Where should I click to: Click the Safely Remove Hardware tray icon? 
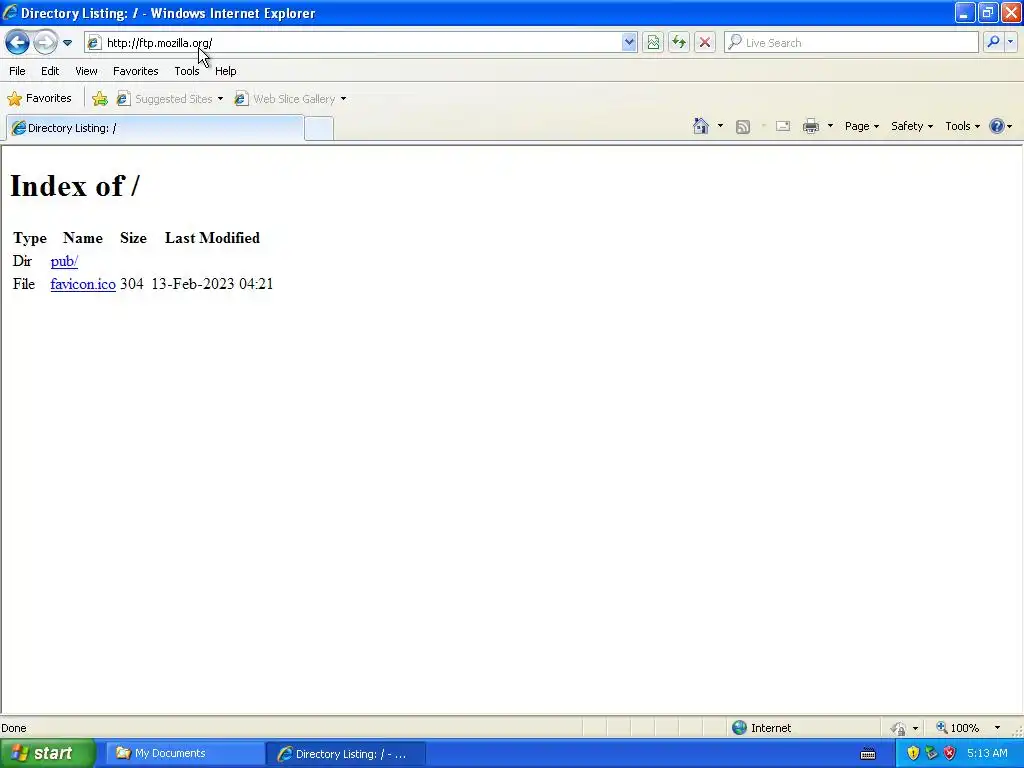pos(931,754)
